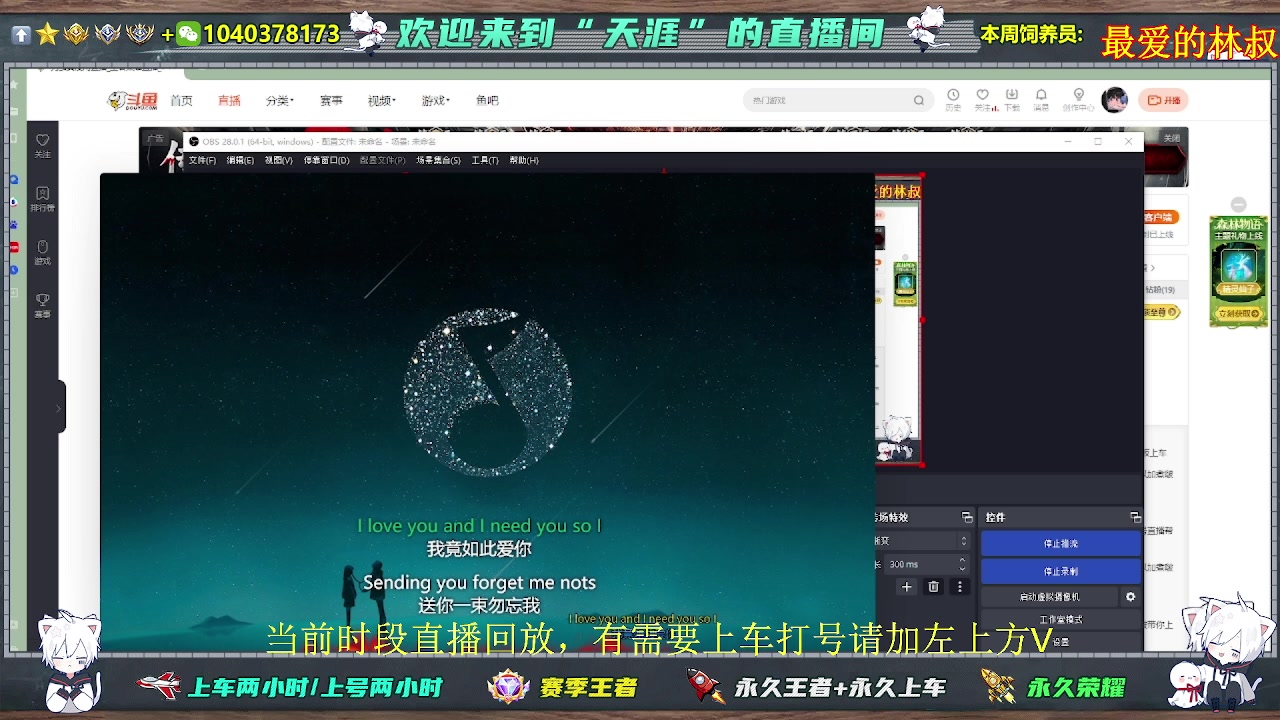This screenshot has height=720, width=1280.
Task: Maximize the OBS window
Action: click(x=1098, y=142)
